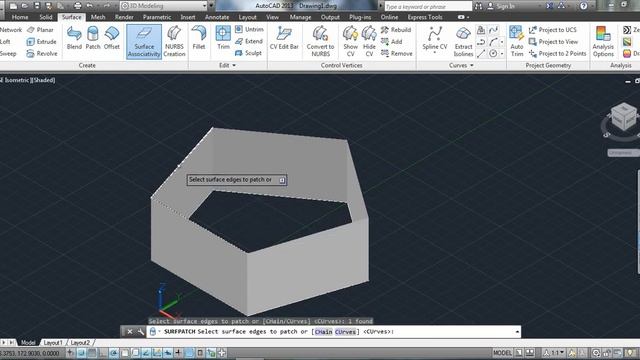Switch to the Layout1 tab
The image size is (640, 360).
click(53, 342)
